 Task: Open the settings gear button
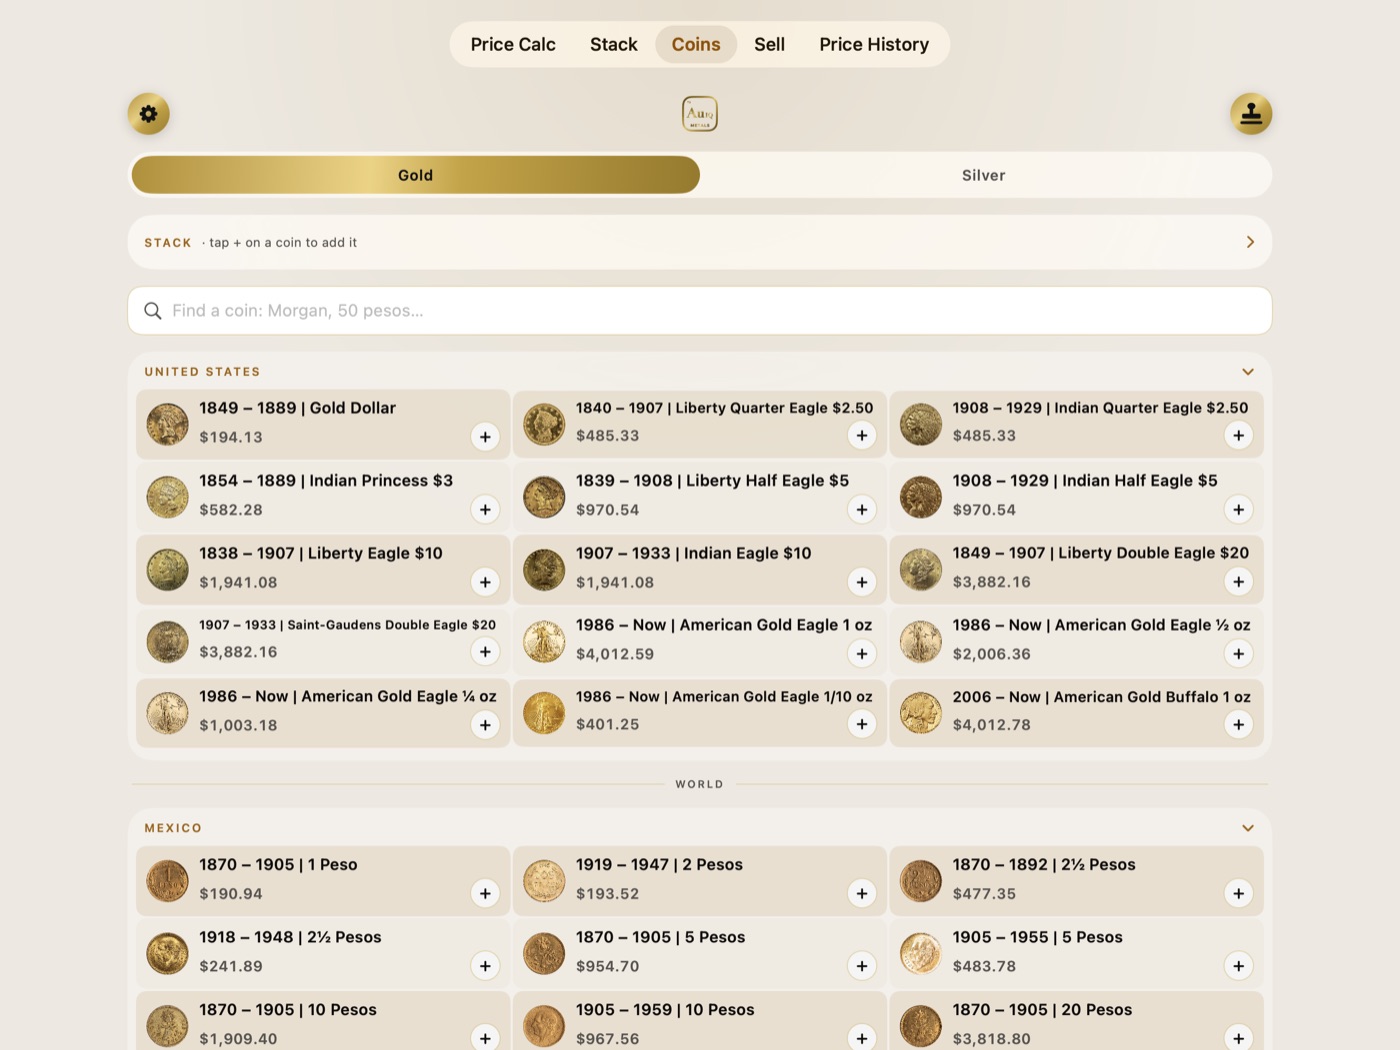(x=148, y=114)
